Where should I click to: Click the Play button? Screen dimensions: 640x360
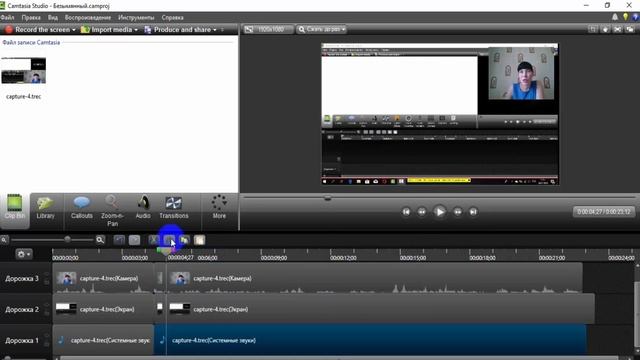(440, 212)
